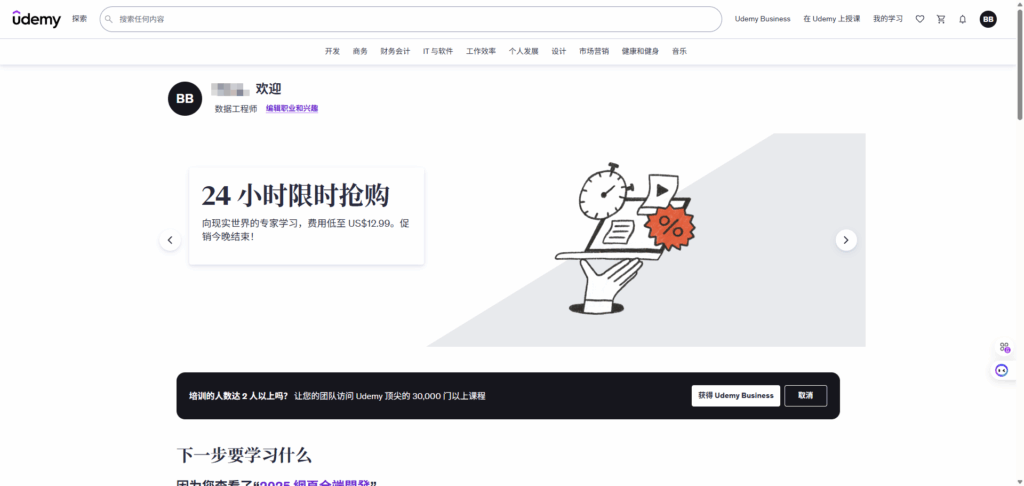
Task: Click the 编辑职业和兴趣 link
Action: pos(292,108)
